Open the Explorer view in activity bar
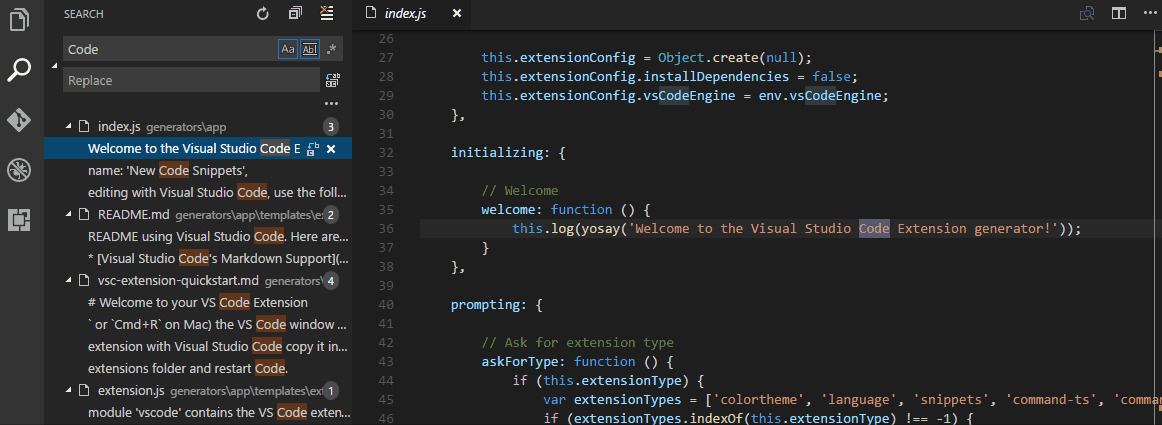 point(21,19)
